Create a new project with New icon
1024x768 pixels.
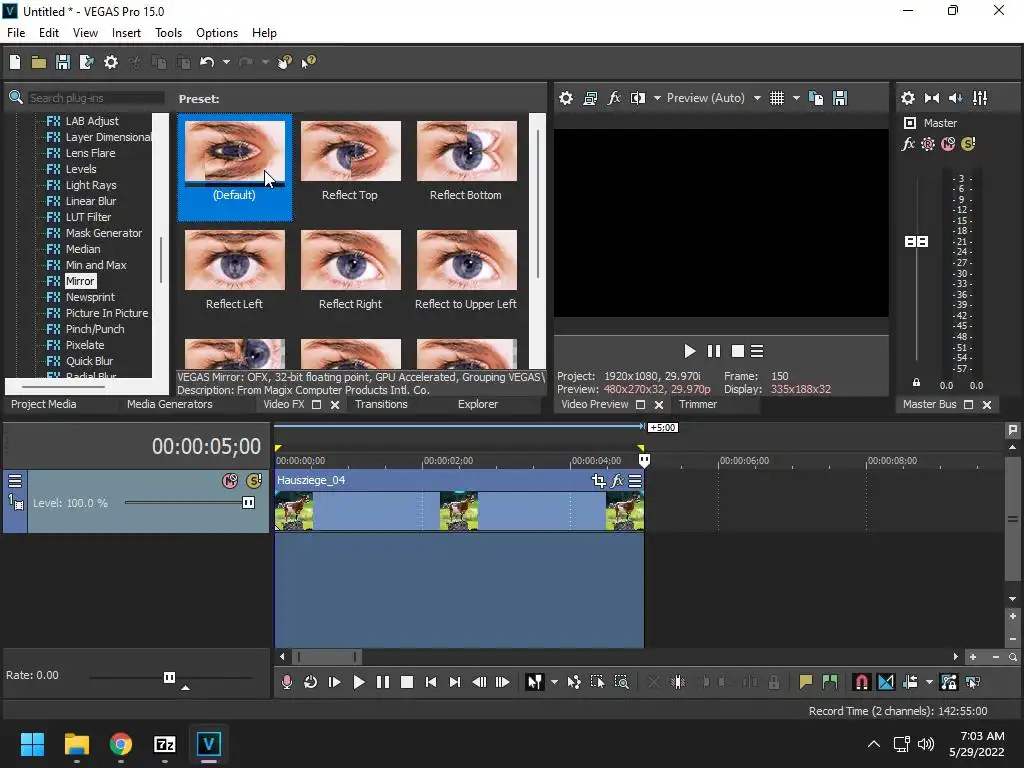15,62
